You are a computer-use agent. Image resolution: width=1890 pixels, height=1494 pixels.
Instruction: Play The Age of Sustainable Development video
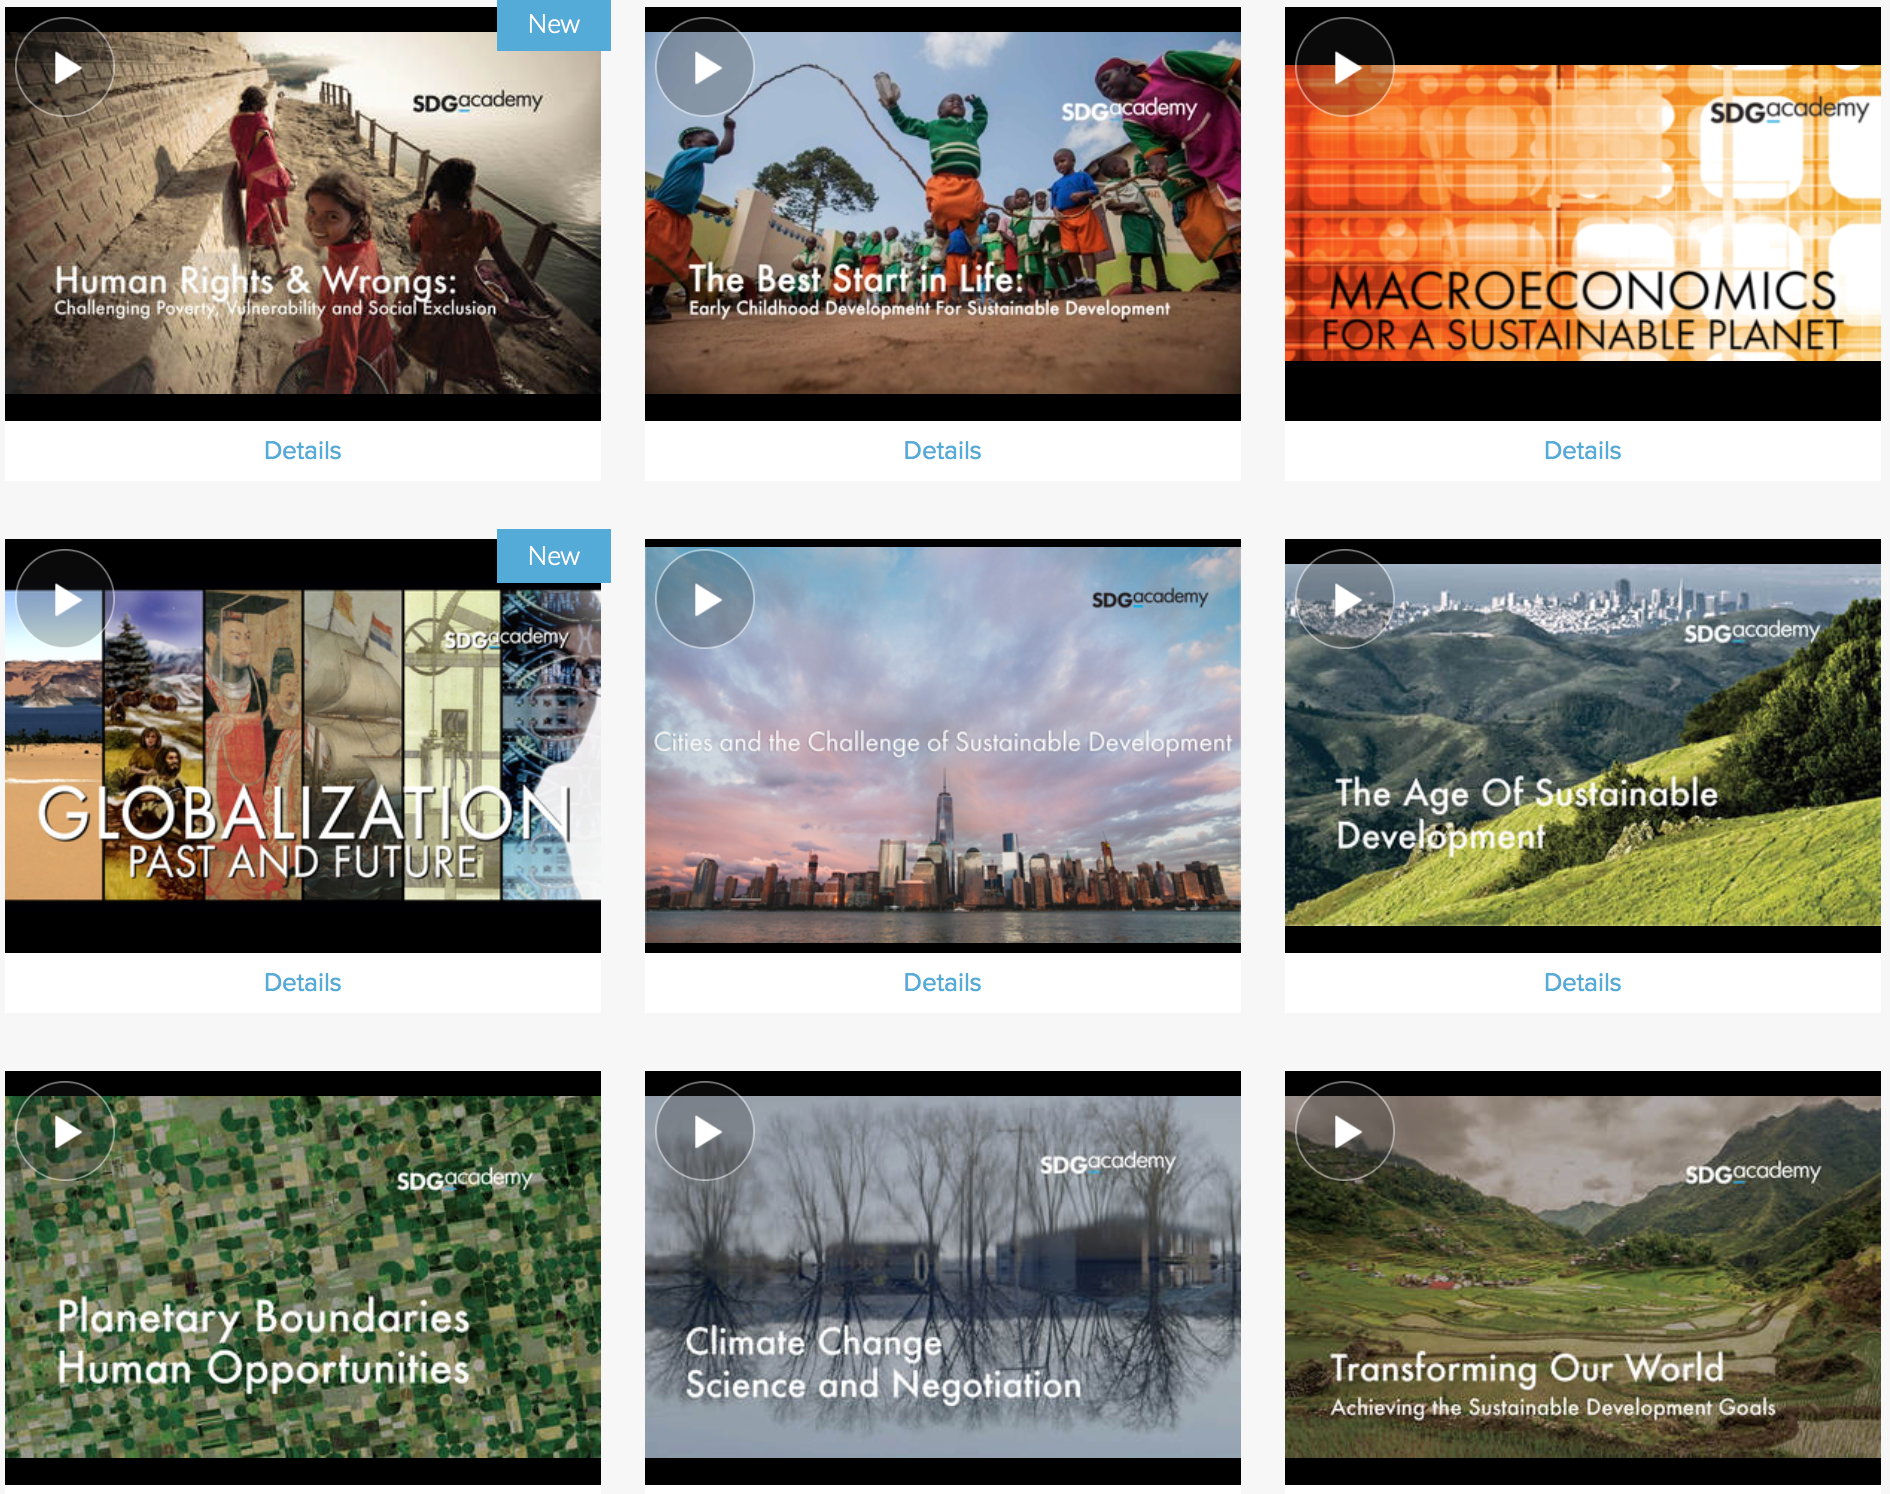pos(1345,600)
